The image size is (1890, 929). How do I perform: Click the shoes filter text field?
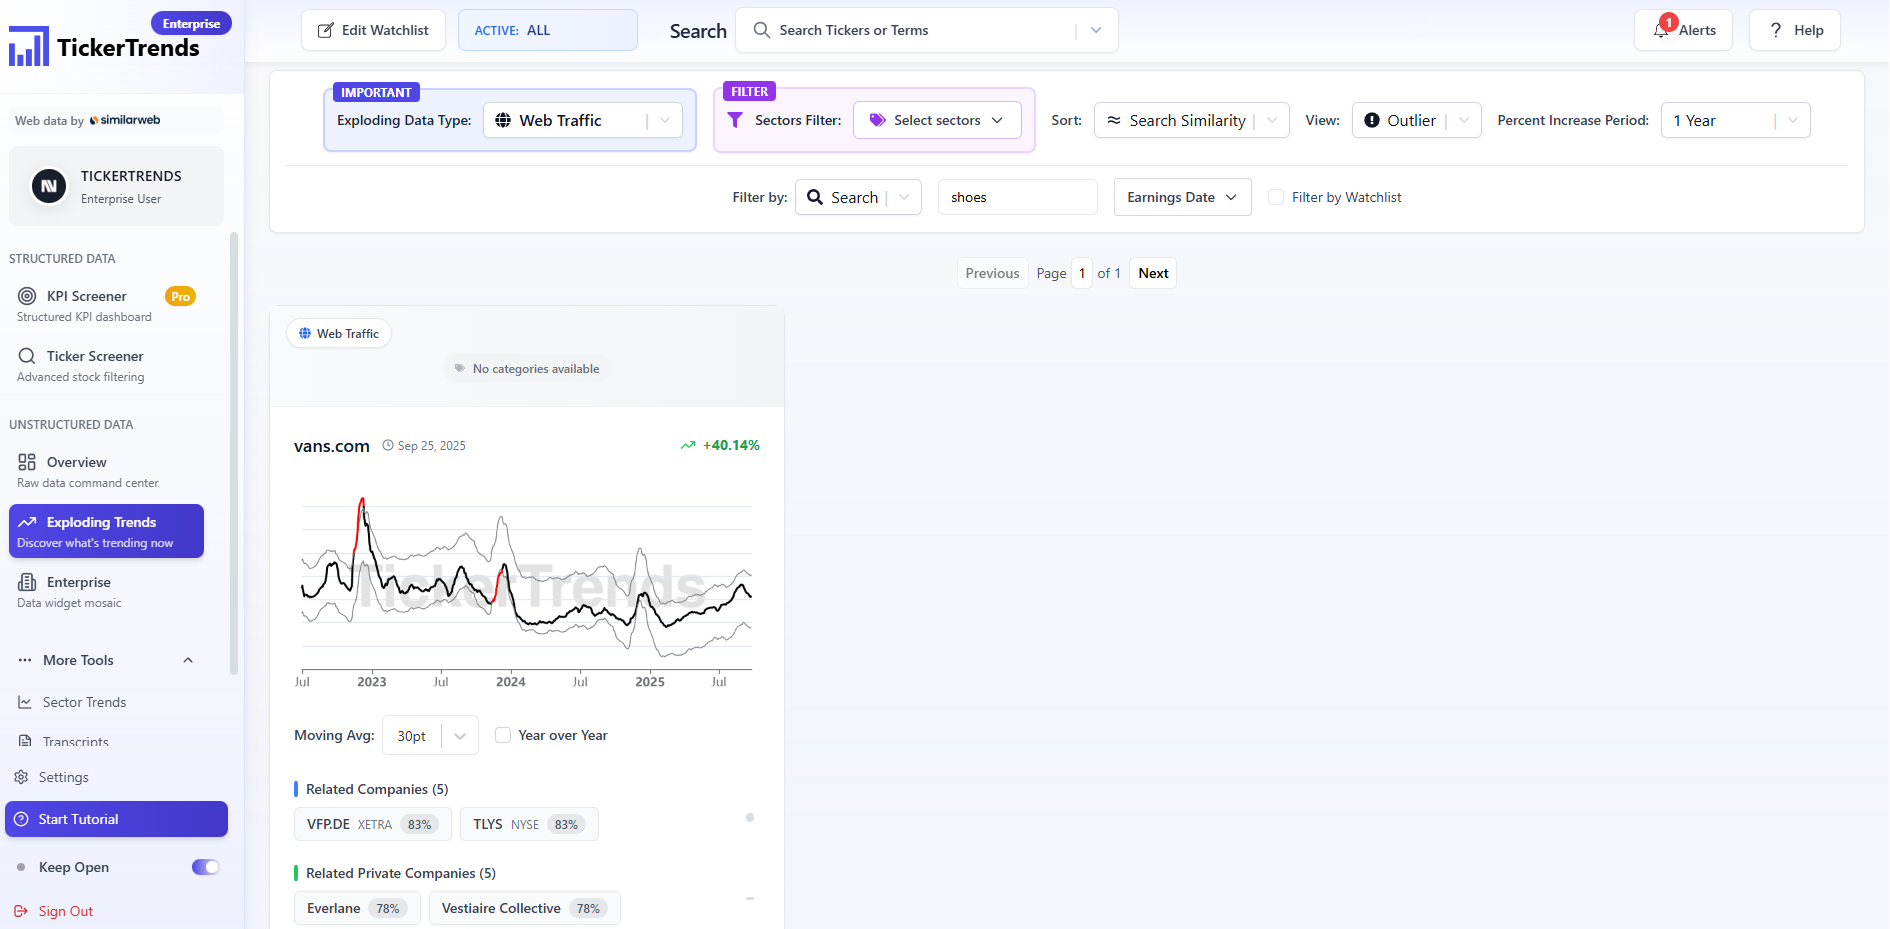1016,197
